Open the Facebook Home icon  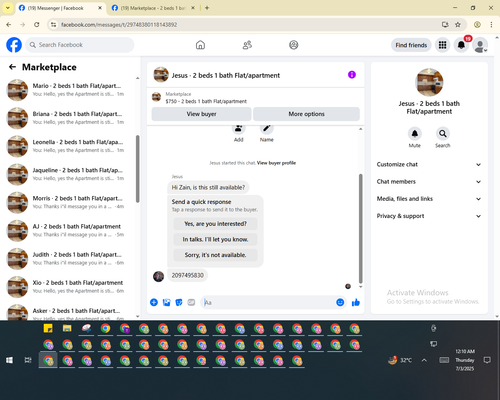coord(200,45)
